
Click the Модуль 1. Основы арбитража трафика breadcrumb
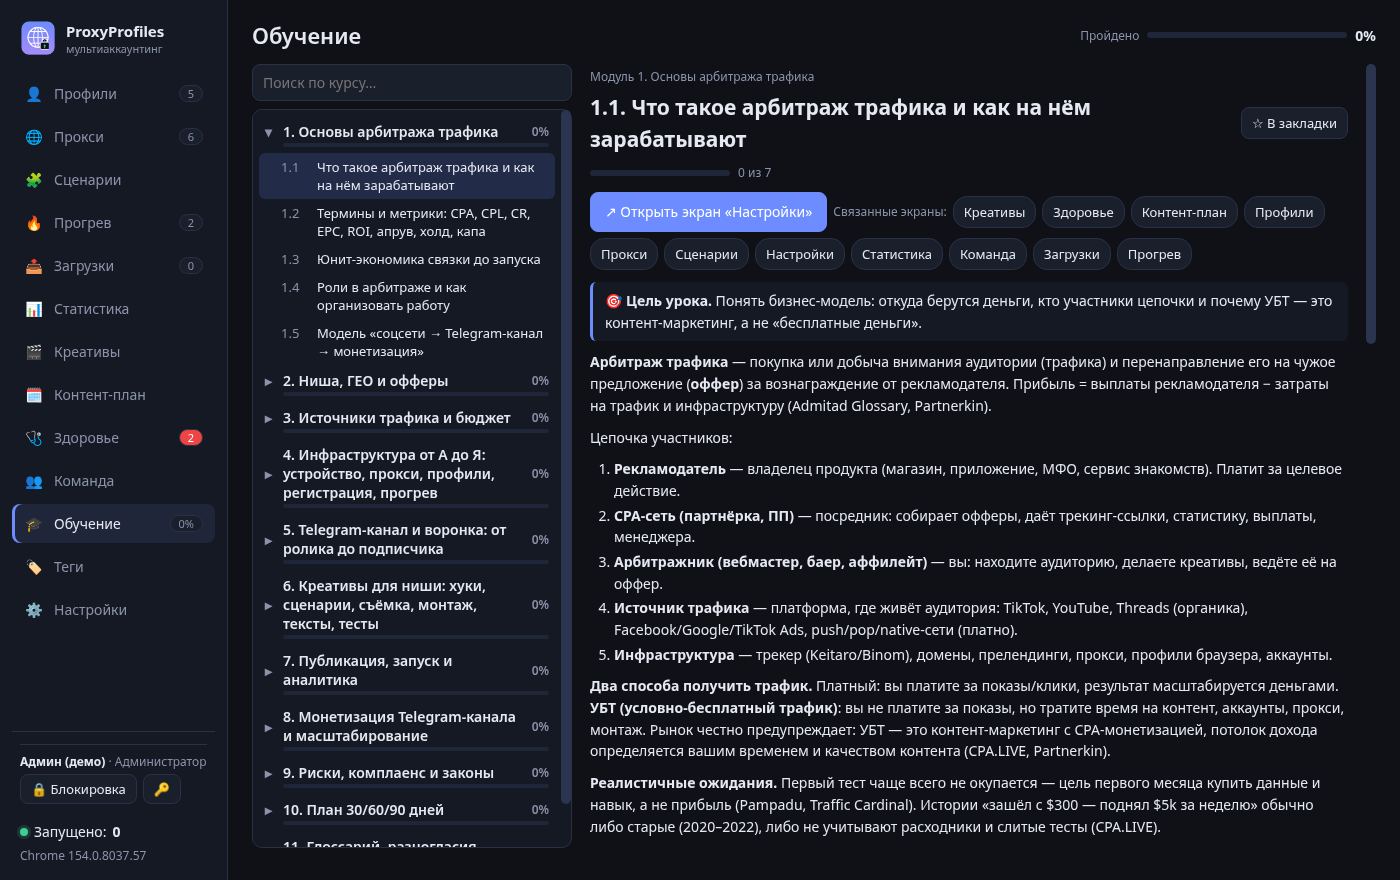(702, 77)
